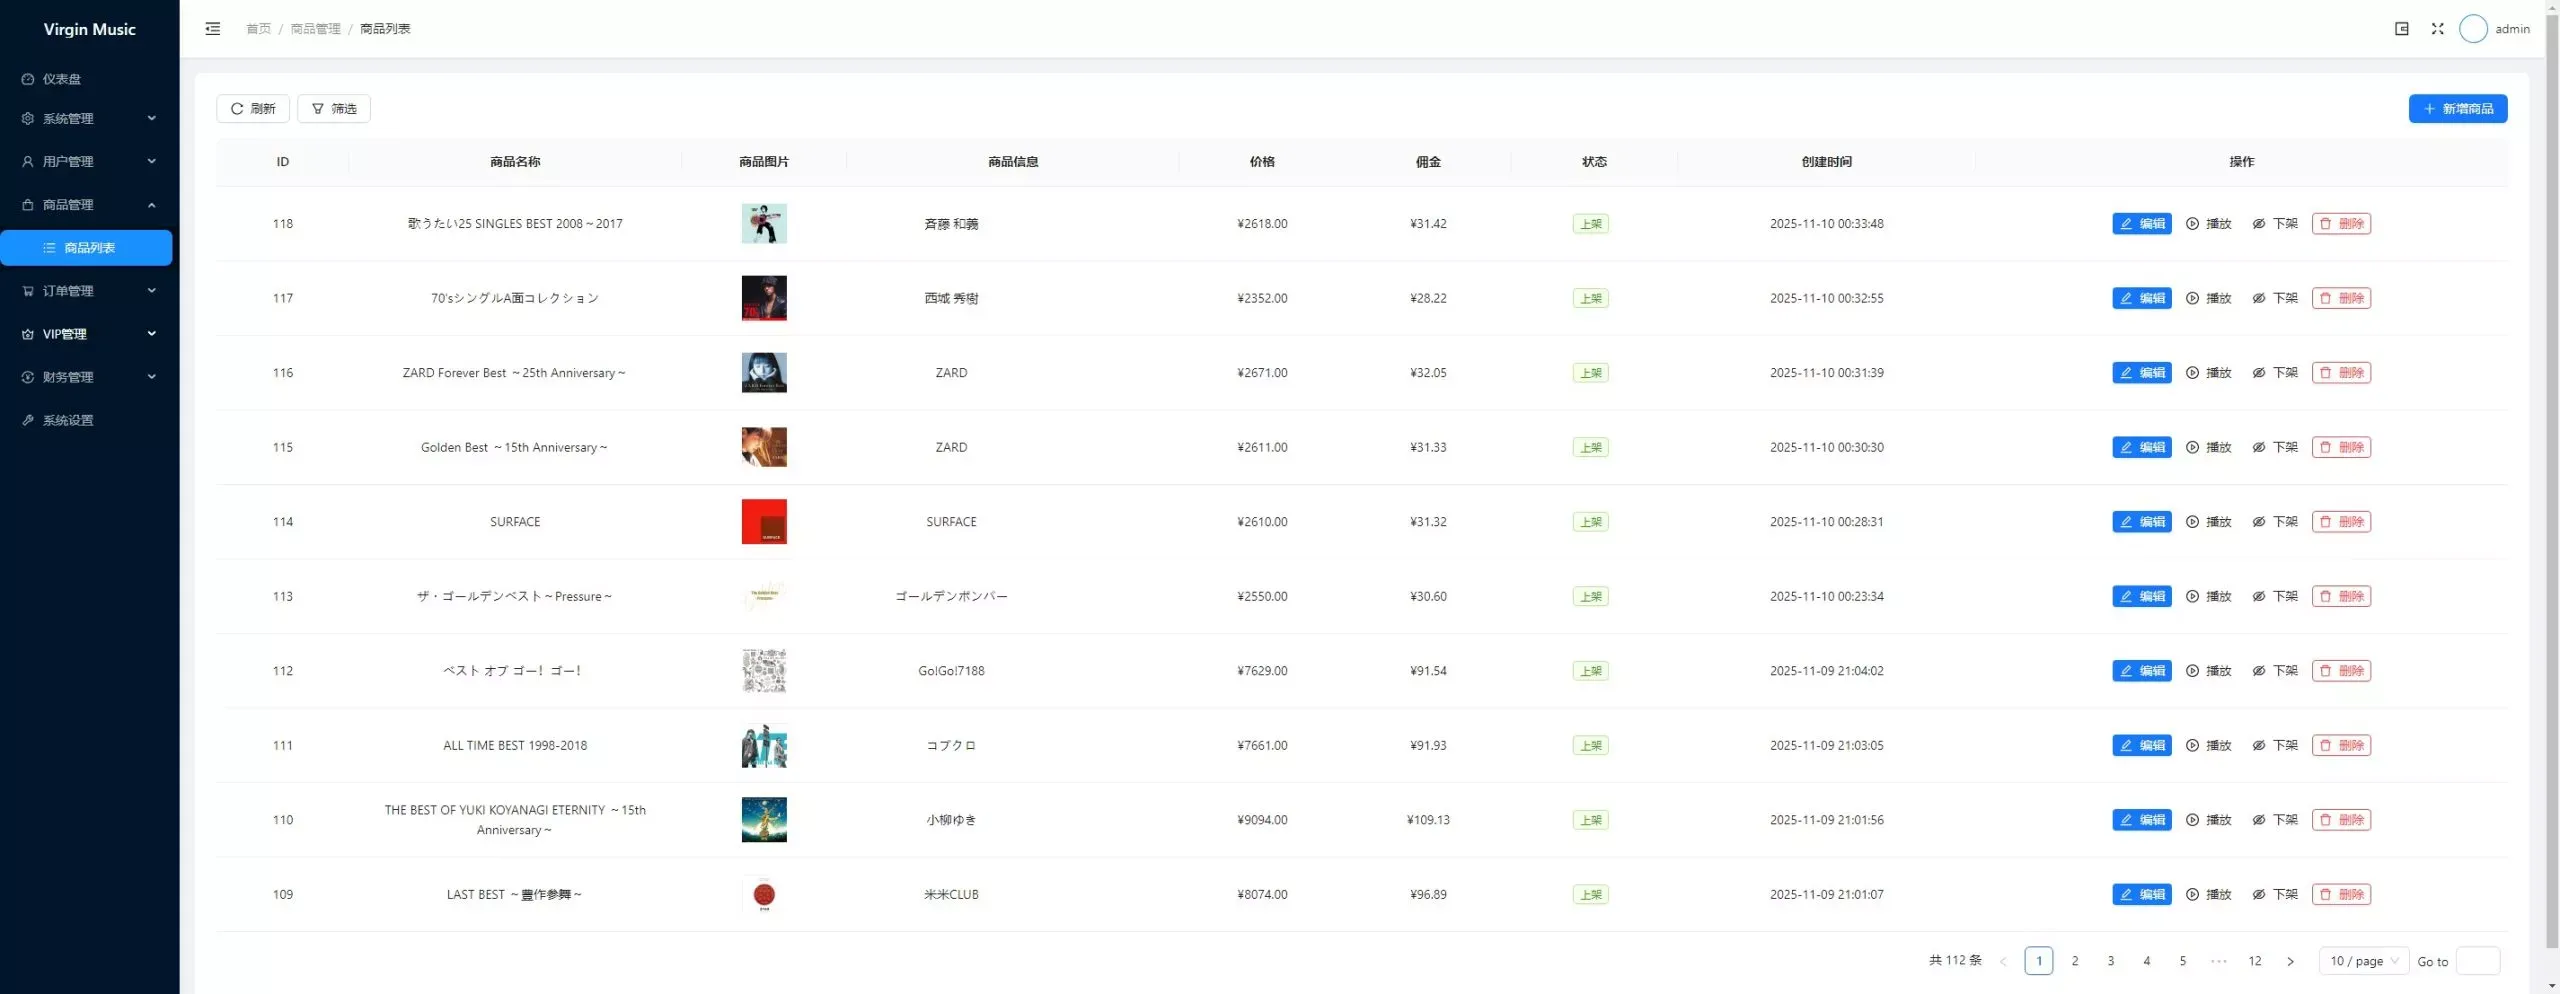Take product 113 off shelf via 下架
Screen dimensions: 2560x994
2275,596
